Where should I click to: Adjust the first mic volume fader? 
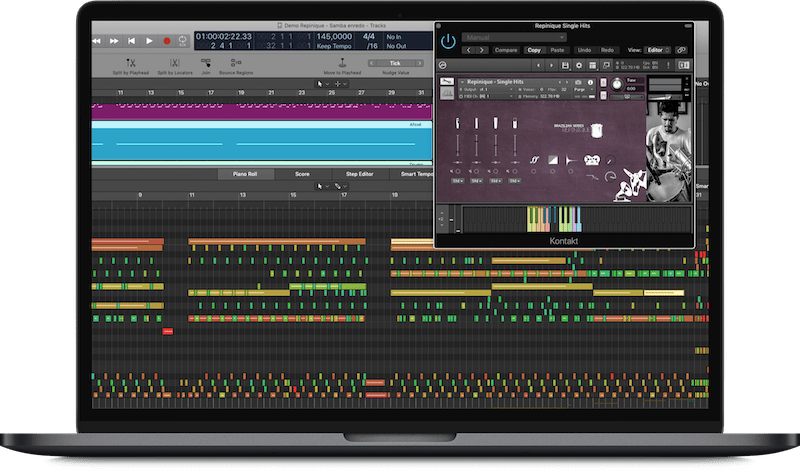(458, 145)
